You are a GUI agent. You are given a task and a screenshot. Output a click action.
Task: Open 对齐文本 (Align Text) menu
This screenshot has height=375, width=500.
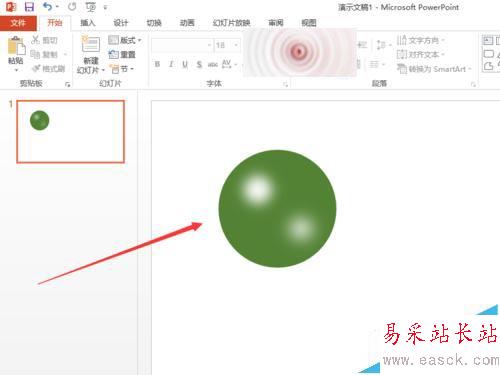point(421,54)
